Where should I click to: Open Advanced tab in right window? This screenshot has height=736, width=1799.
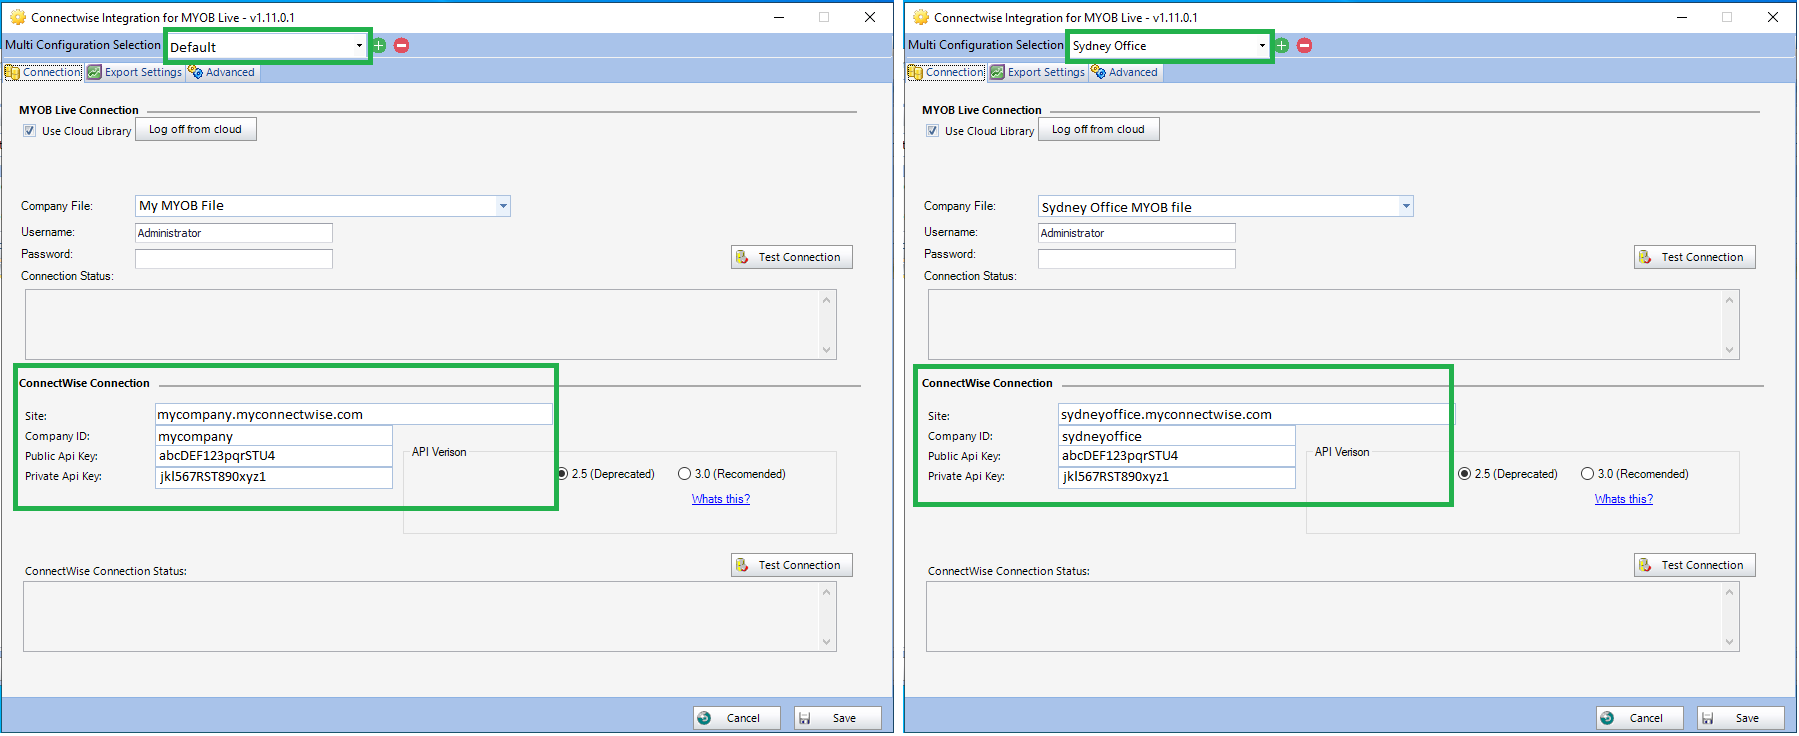click(x=1125, y=72)
